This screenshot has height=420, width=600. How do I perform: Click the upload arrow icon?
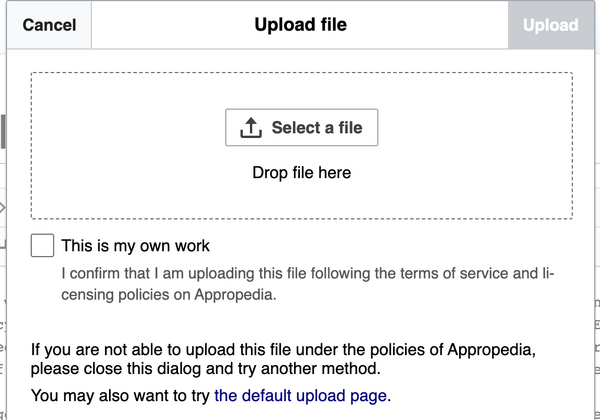click(x=251, y=127)
